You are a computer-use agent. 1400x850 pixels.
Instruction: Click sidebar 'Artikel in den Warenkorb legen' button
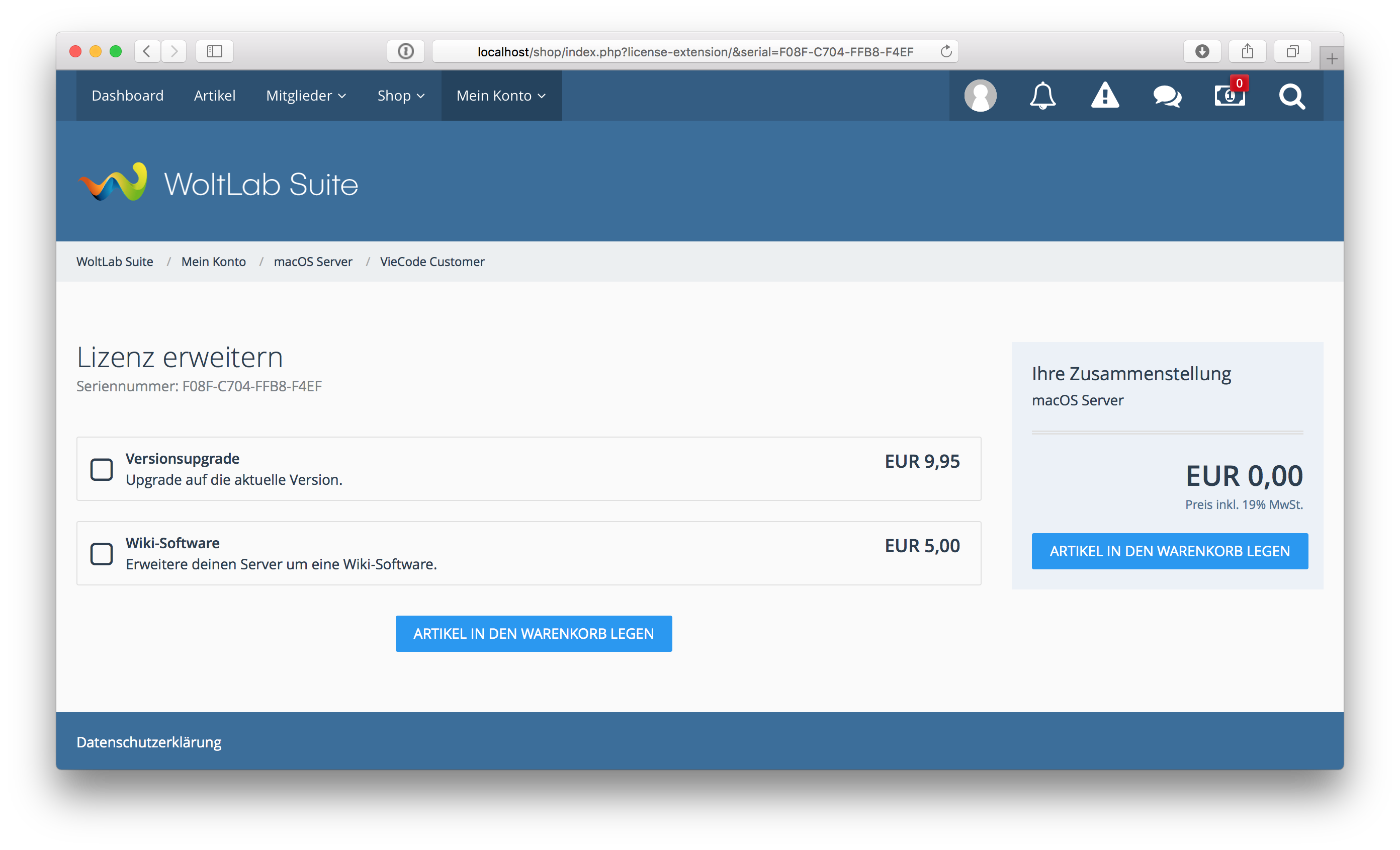coord(1169,551)
